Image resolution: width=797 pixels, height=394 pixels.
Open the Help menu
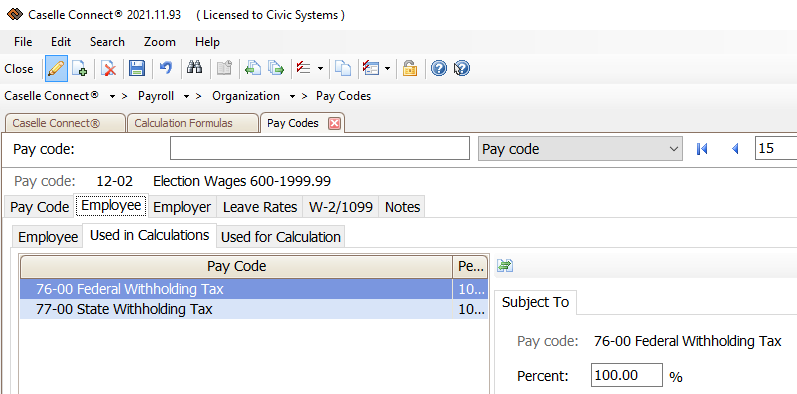pos(207,42)
